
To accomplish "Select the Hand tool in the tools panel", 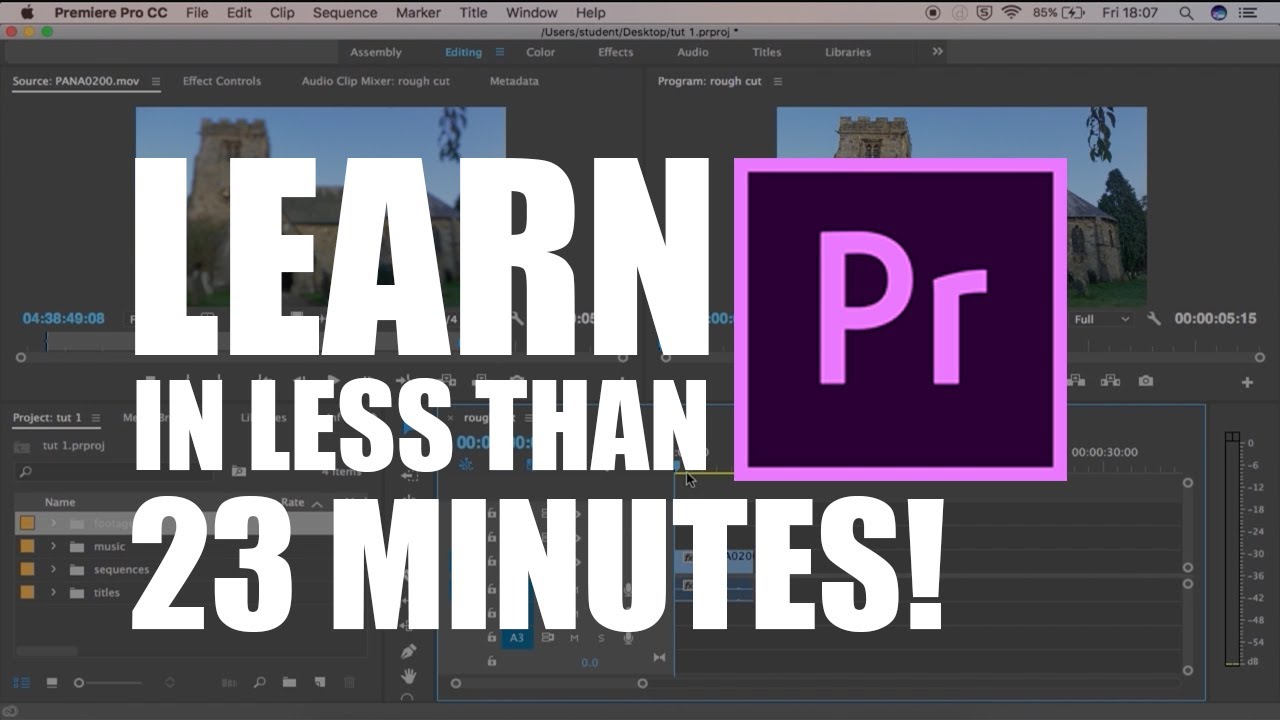I will (408, 676).
